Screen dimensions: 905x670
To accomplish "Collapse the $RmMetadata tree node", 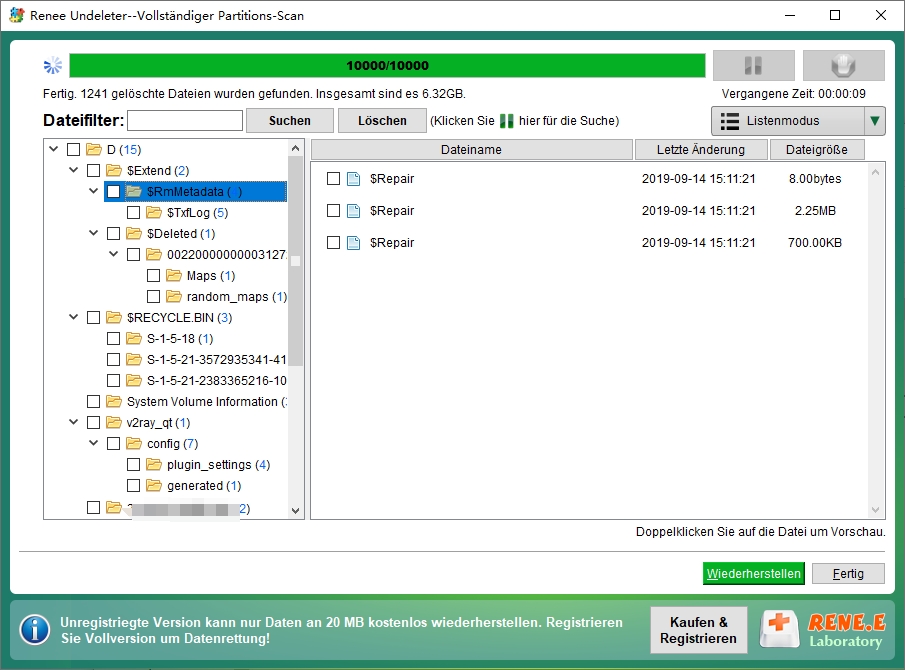I will [94, 190].
